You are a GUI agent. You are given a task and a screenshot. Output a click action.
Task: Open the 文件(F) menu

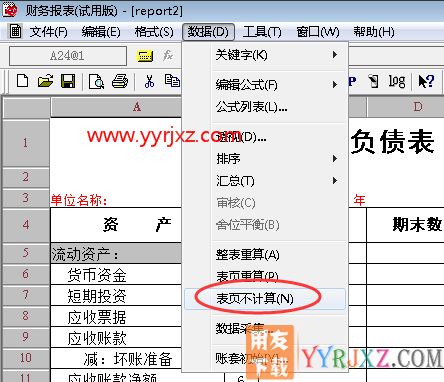point(48,32)
